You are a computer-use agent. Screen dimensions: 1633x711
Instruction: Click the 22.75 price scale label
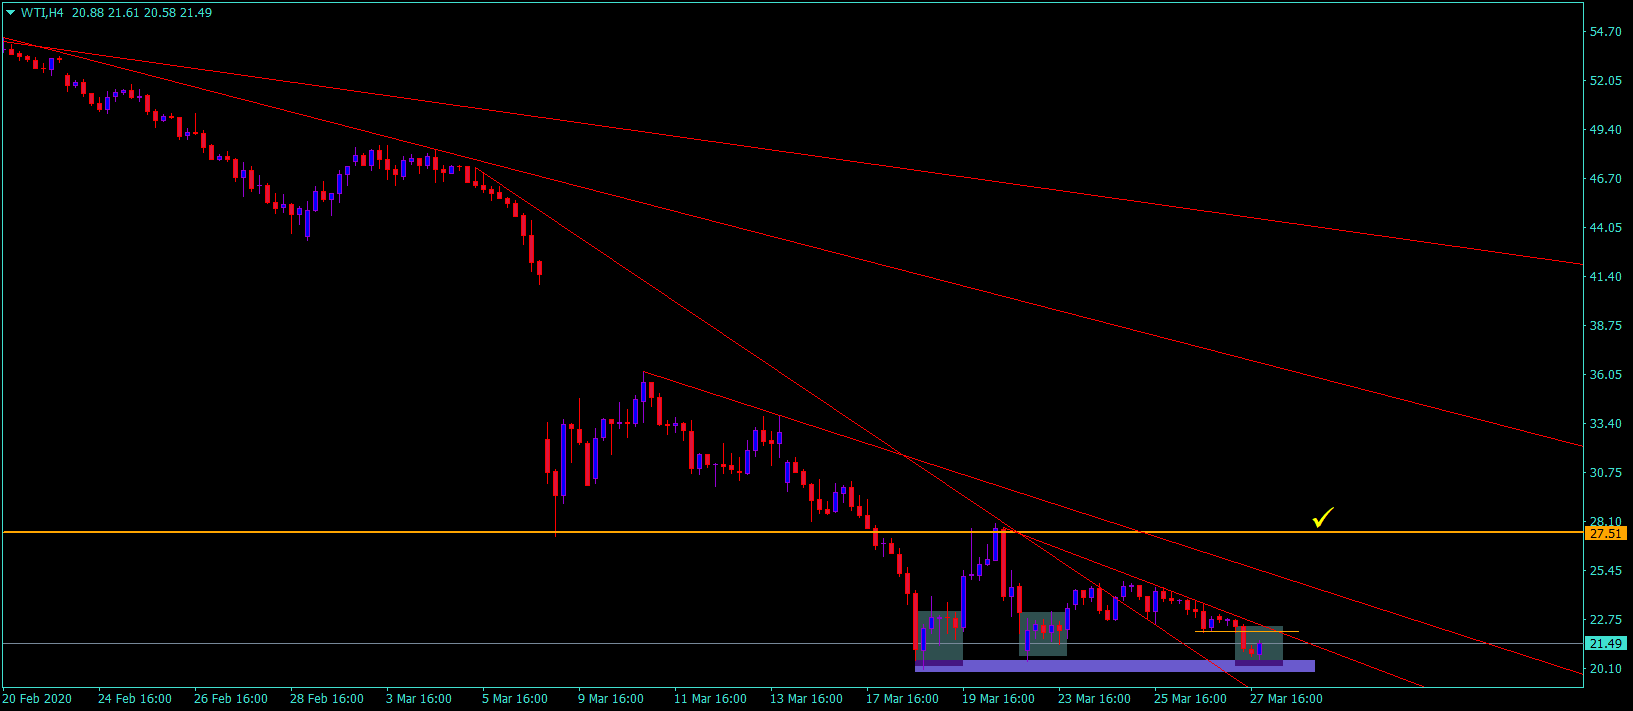point(1605,620)
